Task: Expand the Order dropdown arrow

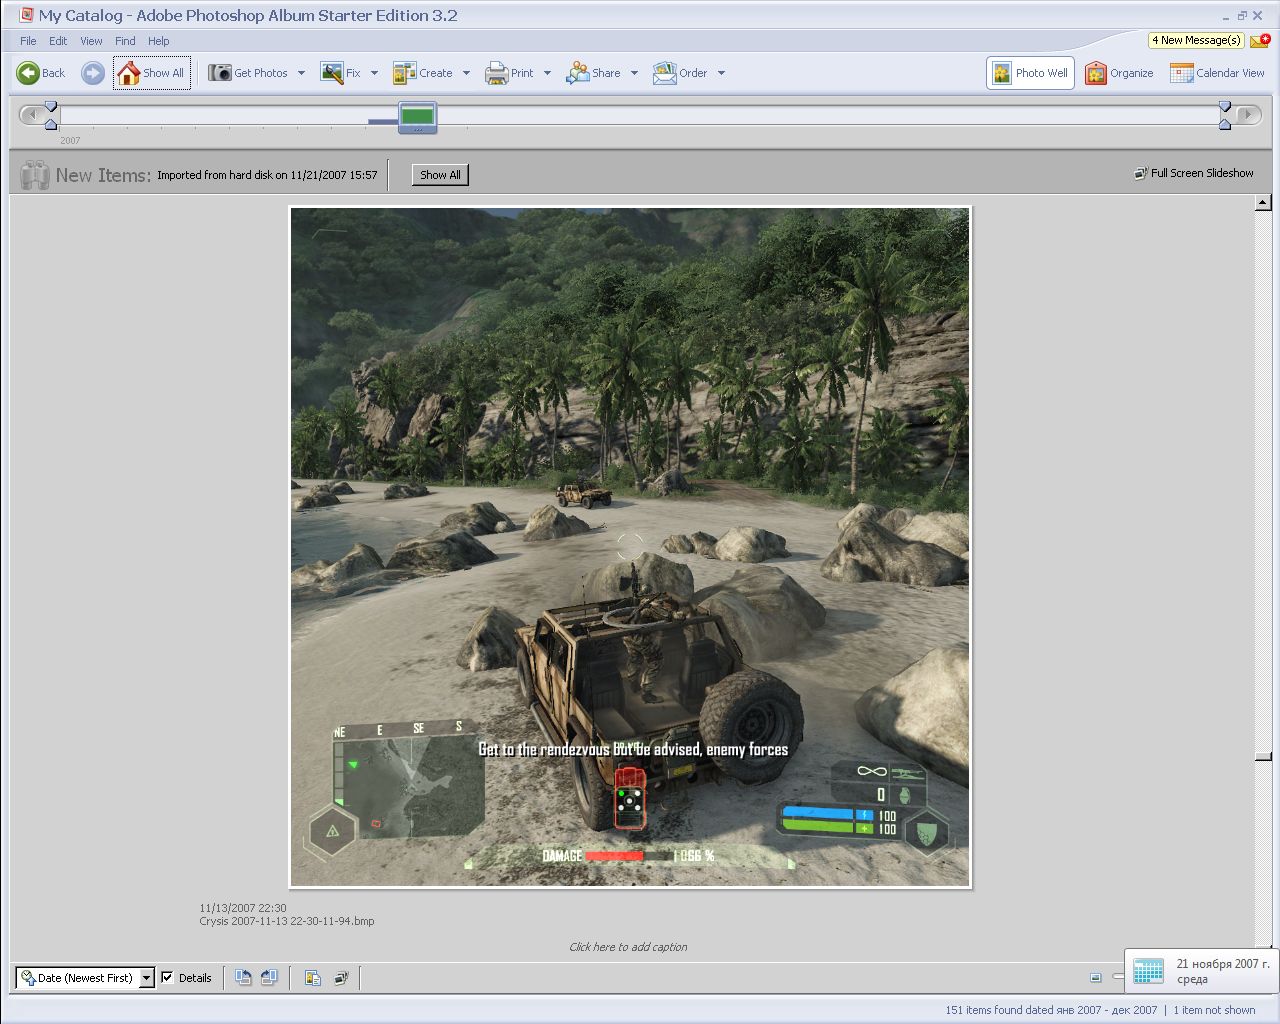Action: coord(721,73)
